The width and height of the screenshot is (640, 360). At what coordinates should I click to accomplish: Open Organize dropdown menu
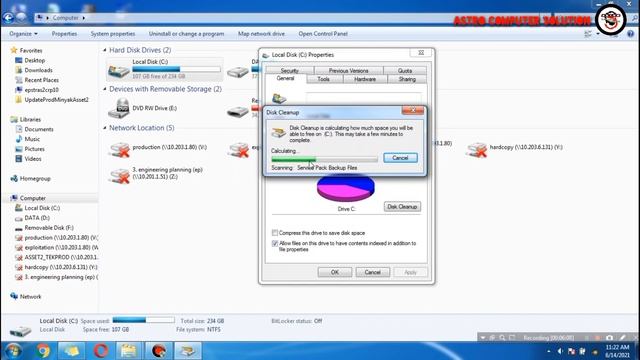pos(23,34)
